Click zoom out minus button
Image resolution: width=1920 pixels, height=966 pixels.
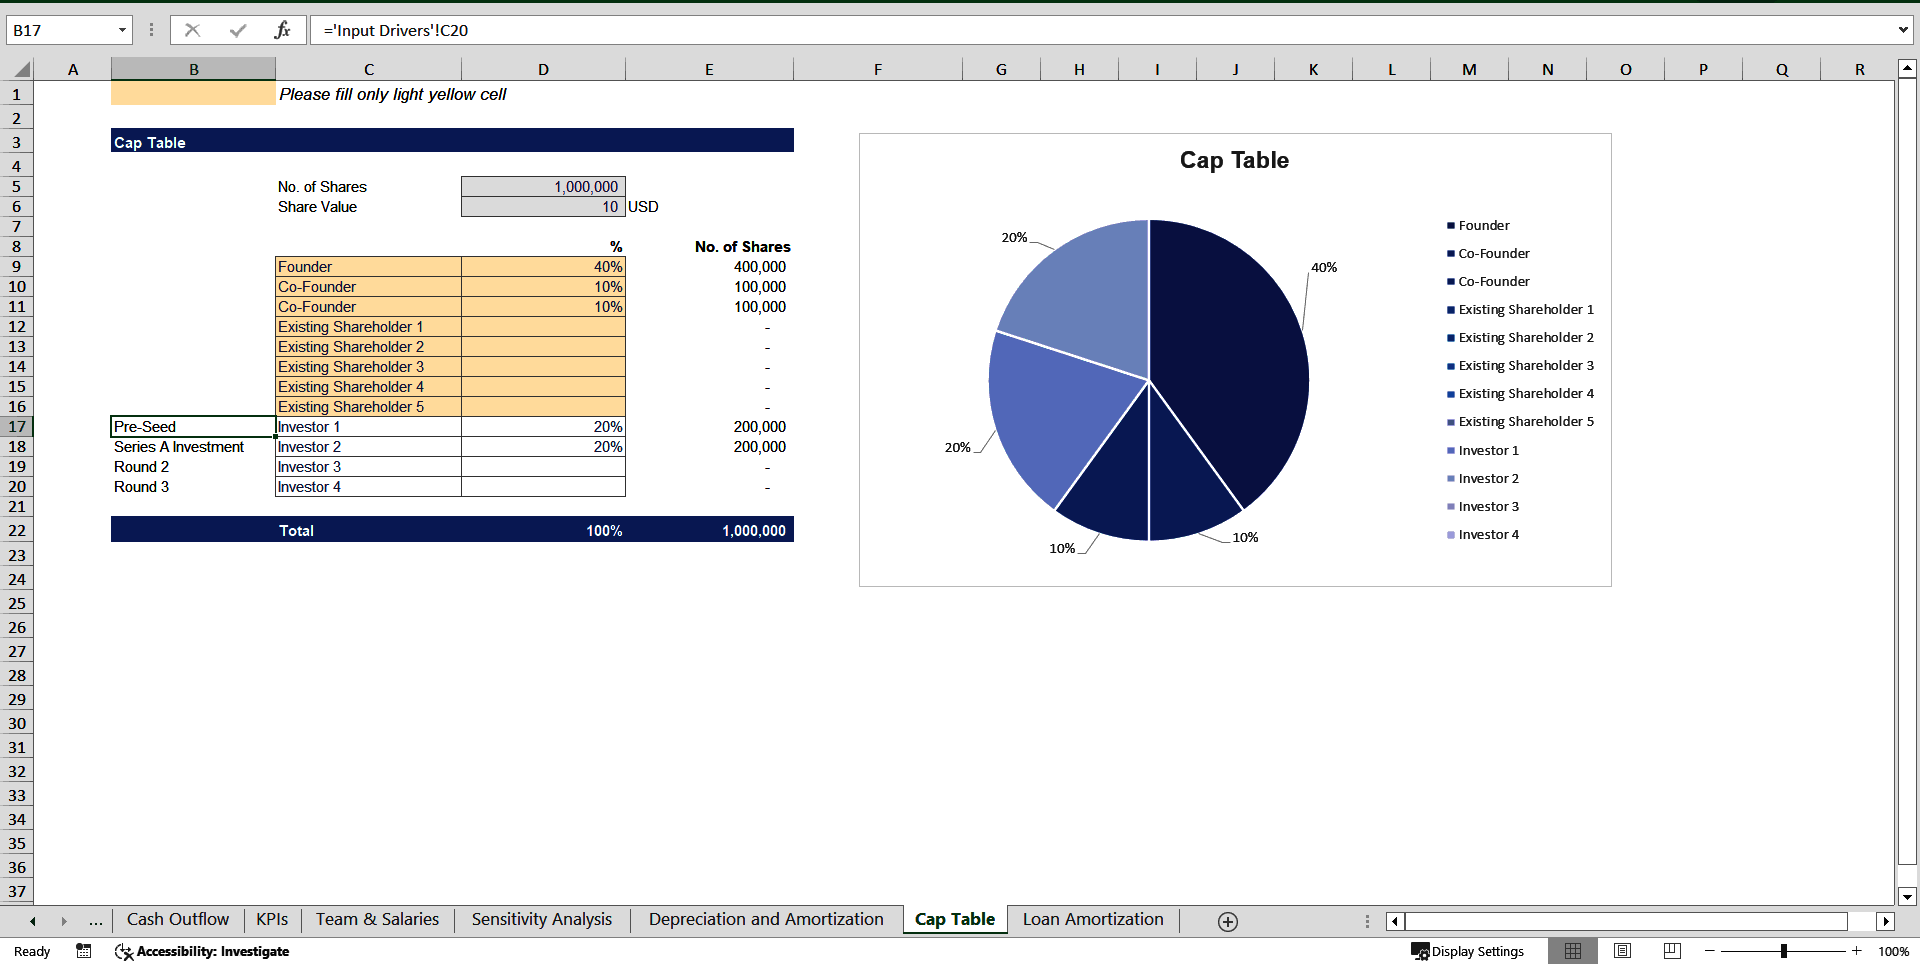tap(1710, 951)
